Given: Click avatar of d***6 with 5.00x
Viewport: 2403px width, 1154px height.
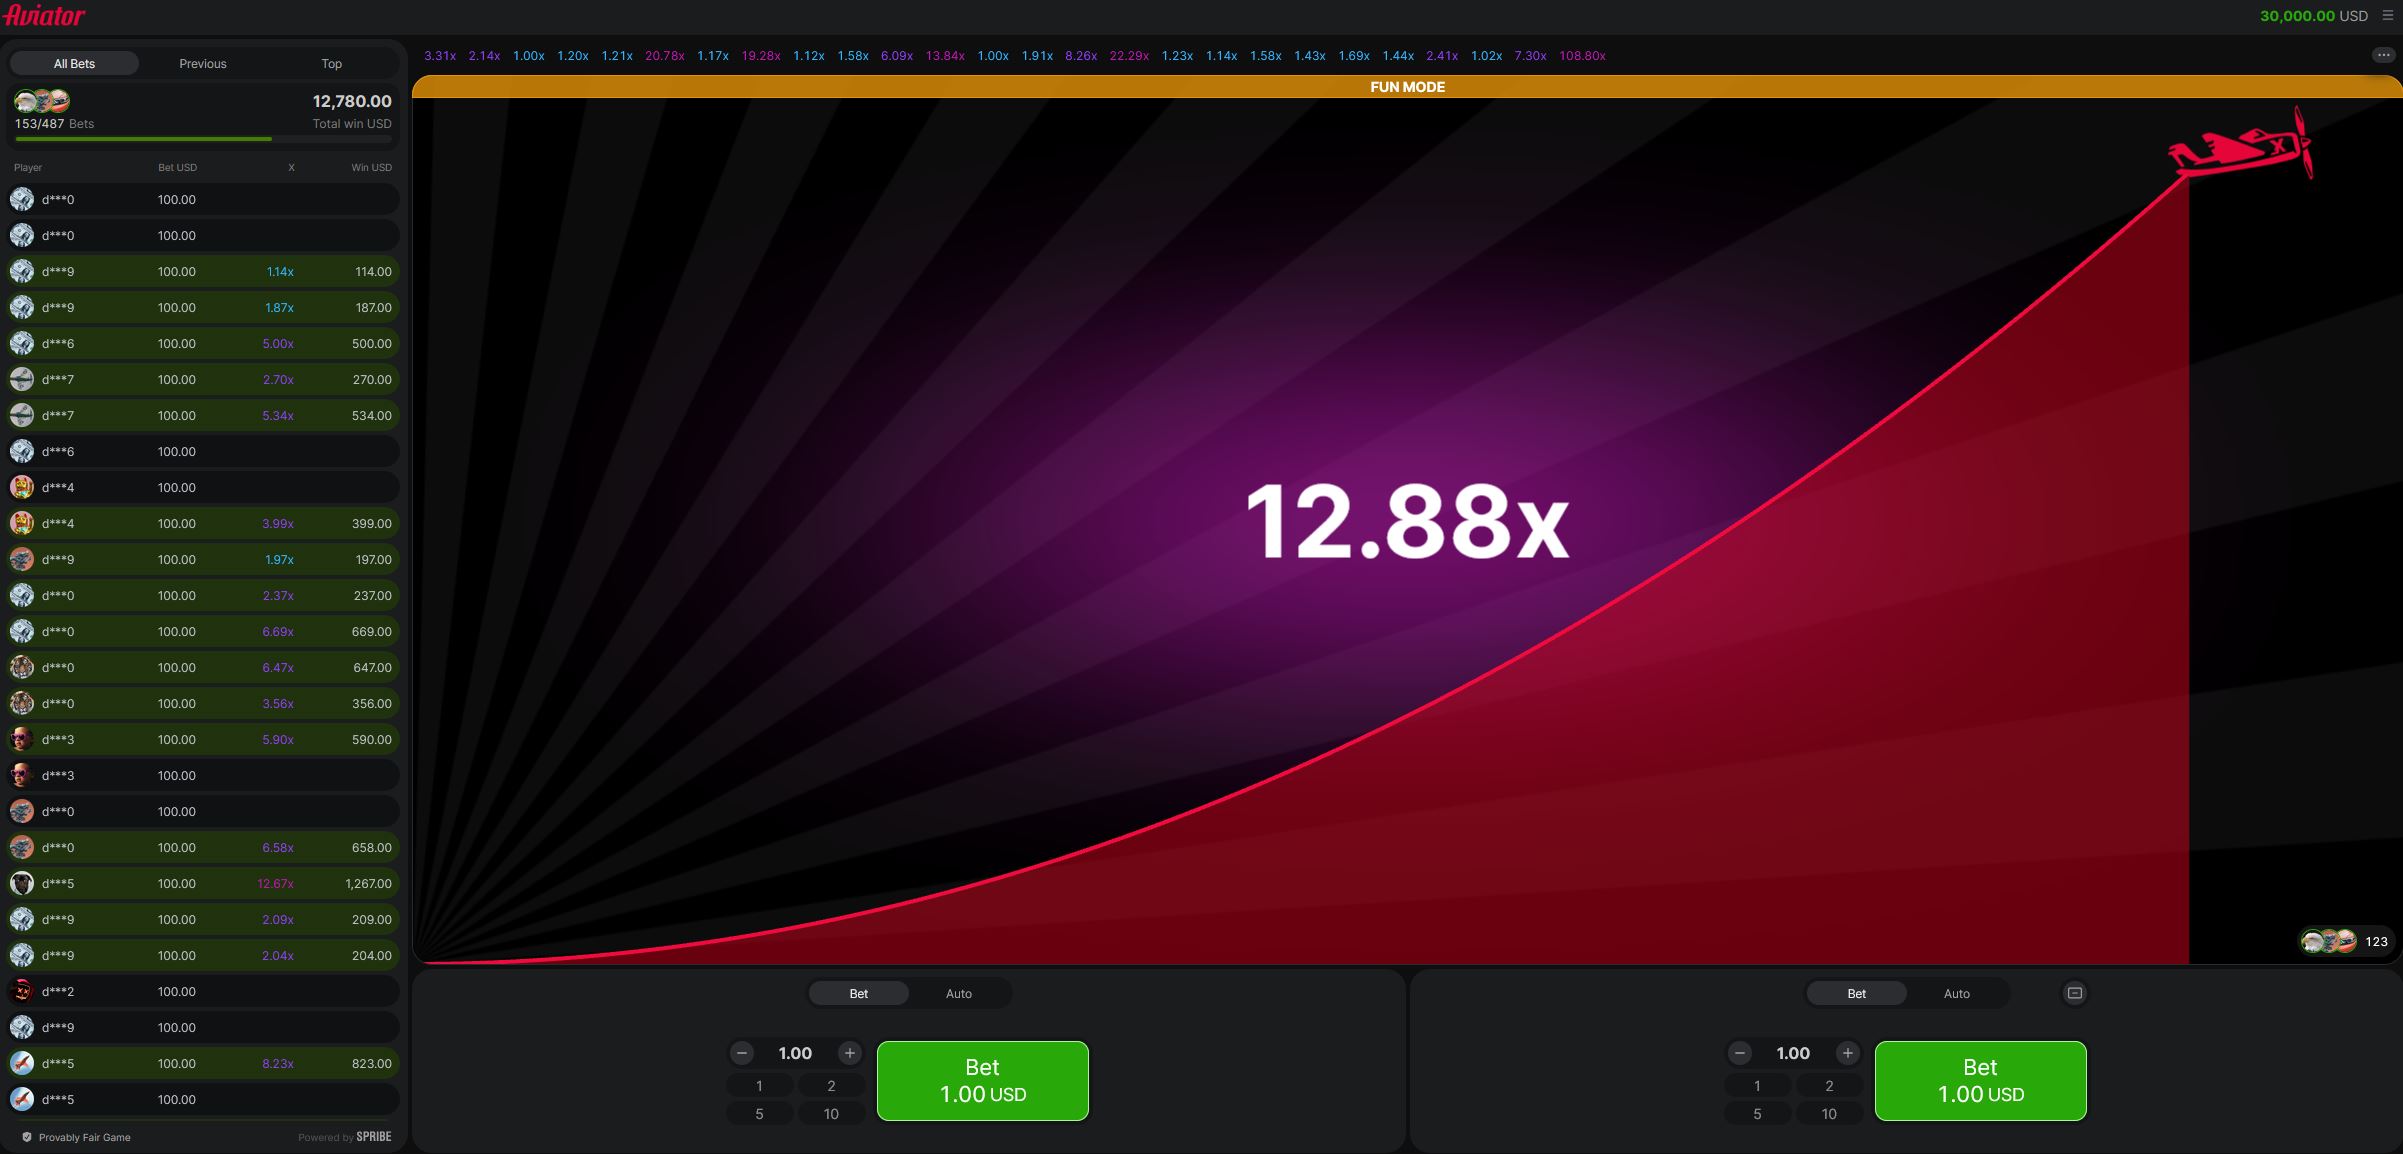Looking at the screenshot, I should (22, 343).
